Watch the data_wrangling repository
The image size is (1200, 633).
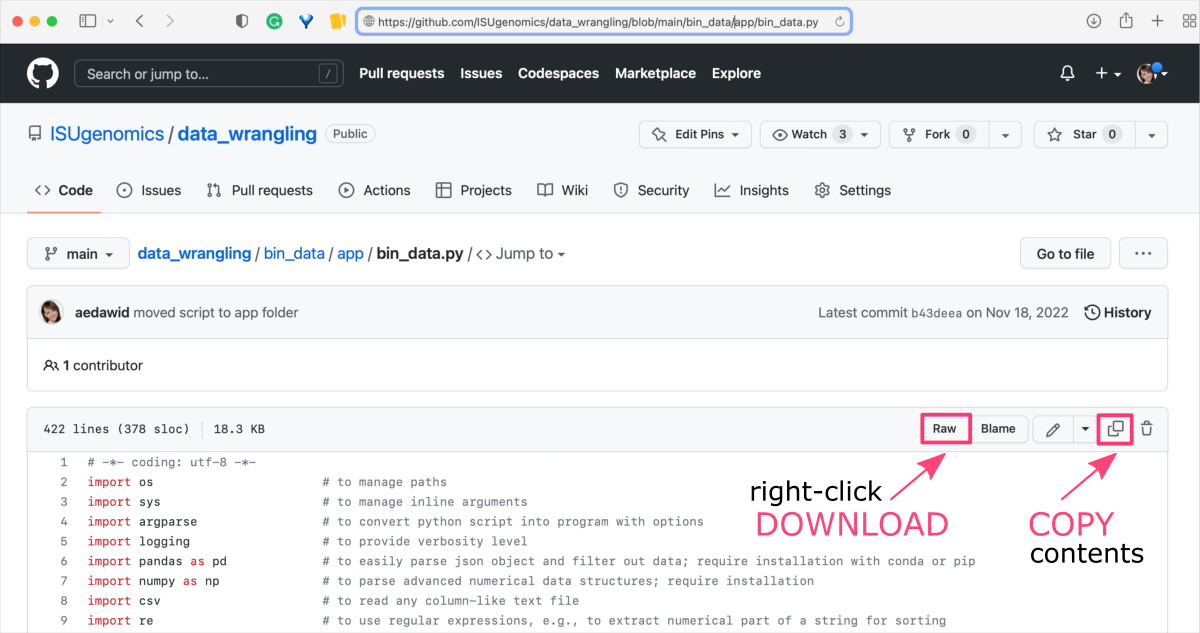click(x=812, y=134)
